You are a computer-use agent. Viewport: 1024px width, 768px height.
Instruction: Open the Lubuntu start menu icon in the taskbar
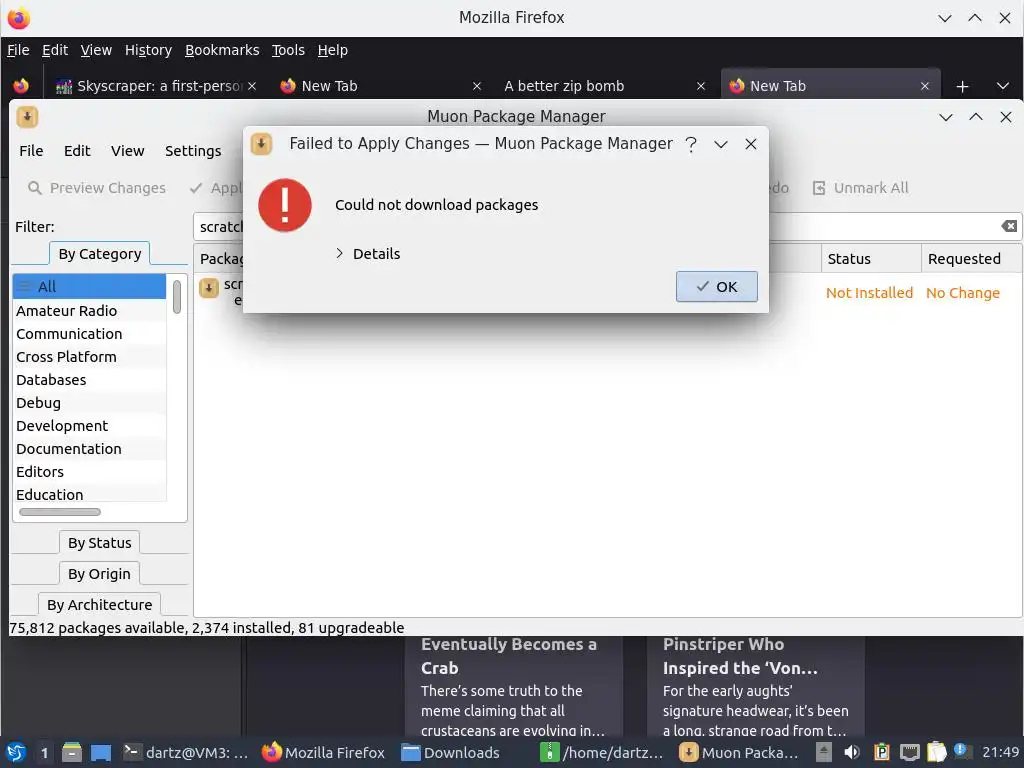[x=16, y=752]
